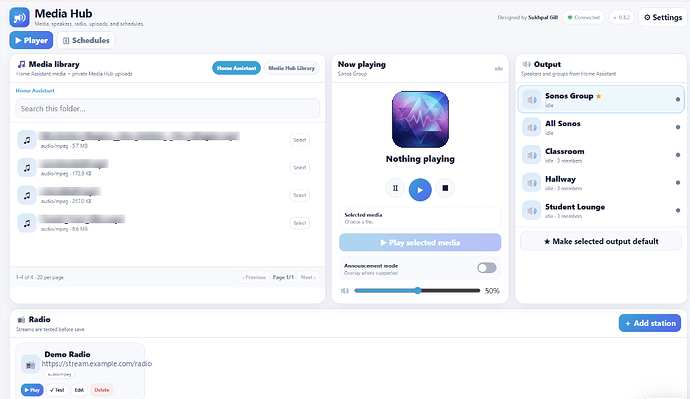Viewport: 690px width, 399px height.
Task: Select Hallway output group
Action: pos(601,183)
